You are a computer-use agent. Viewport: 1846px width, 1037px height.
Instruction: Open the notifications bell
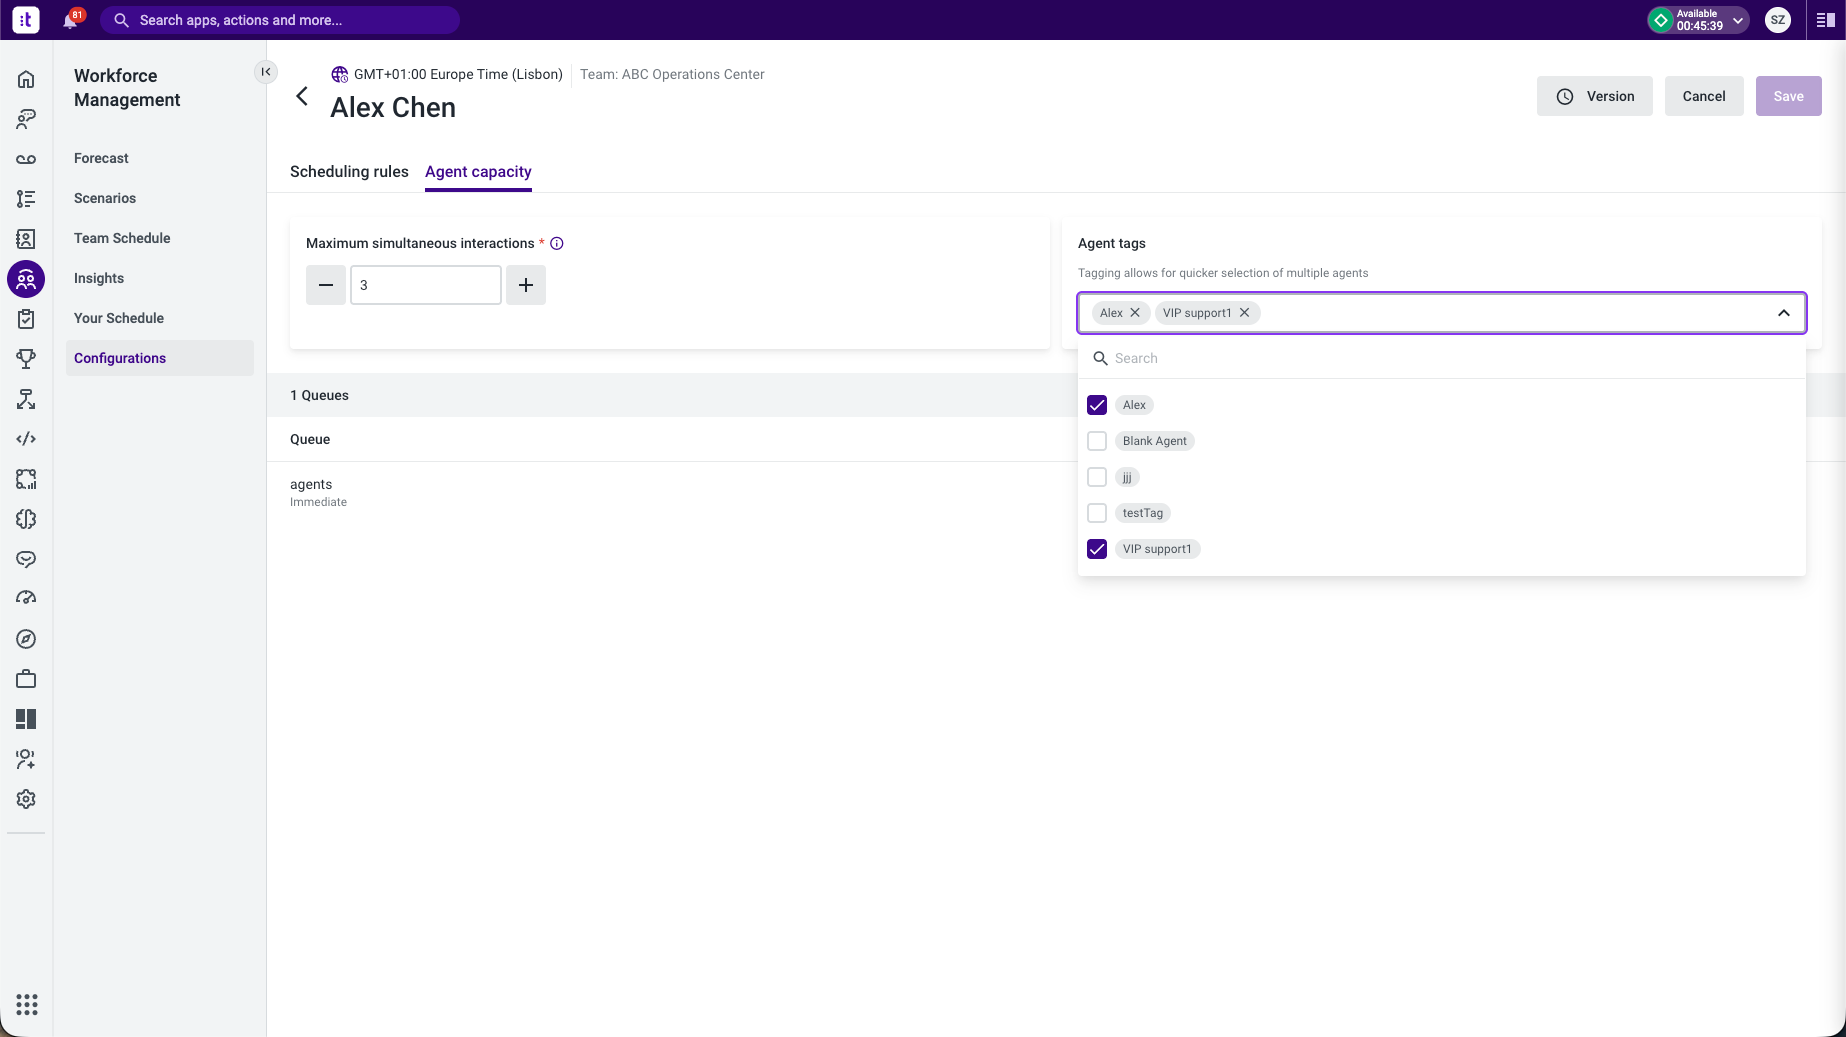click(x=71, y=20)
